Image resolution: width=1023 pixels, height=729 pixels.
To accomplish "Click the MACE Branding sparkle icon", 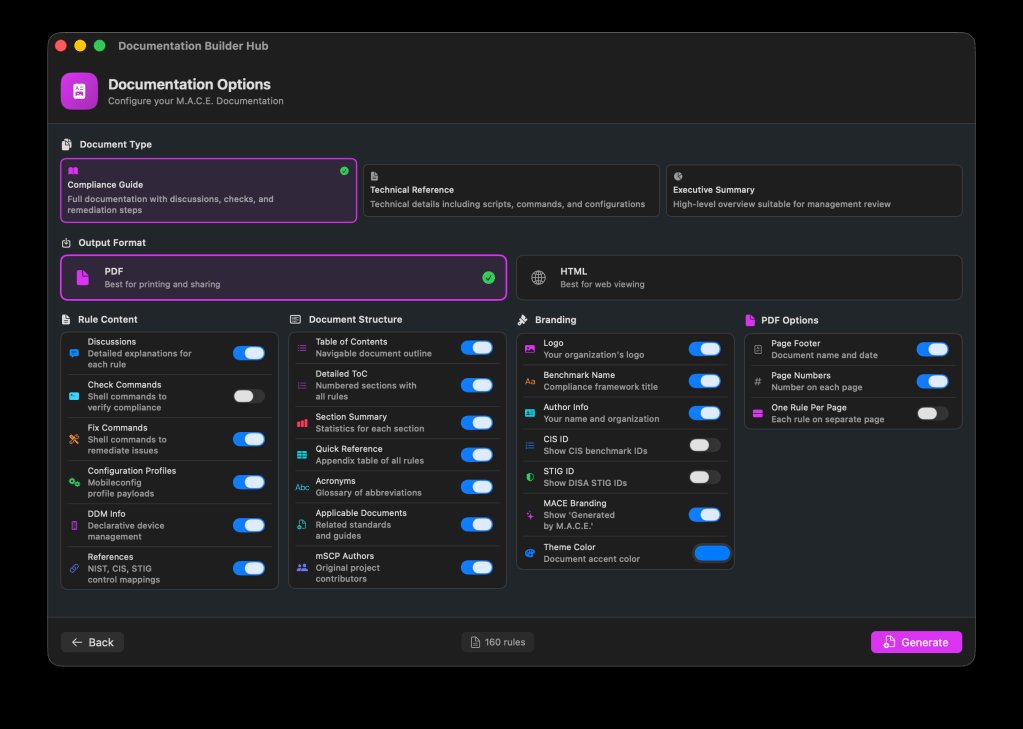I will pos(530,515).
